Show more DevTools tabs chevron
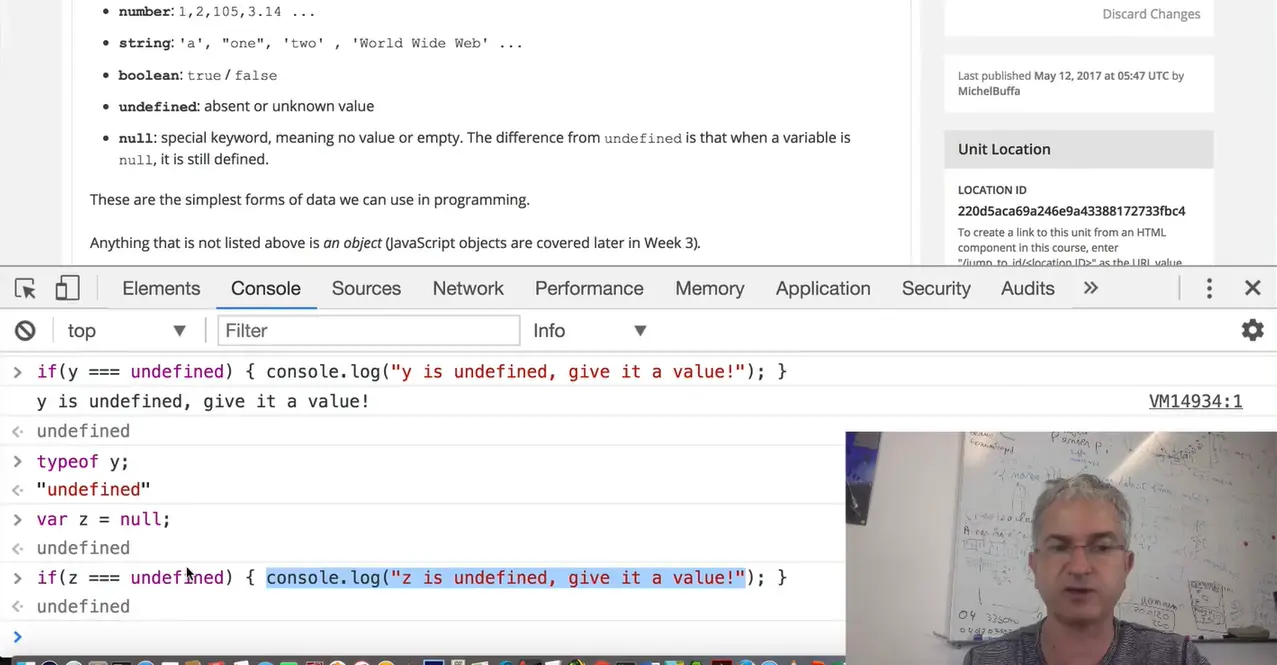Image resolution: width=1277 pixels, height=665 pixels. pos(1091,288)
